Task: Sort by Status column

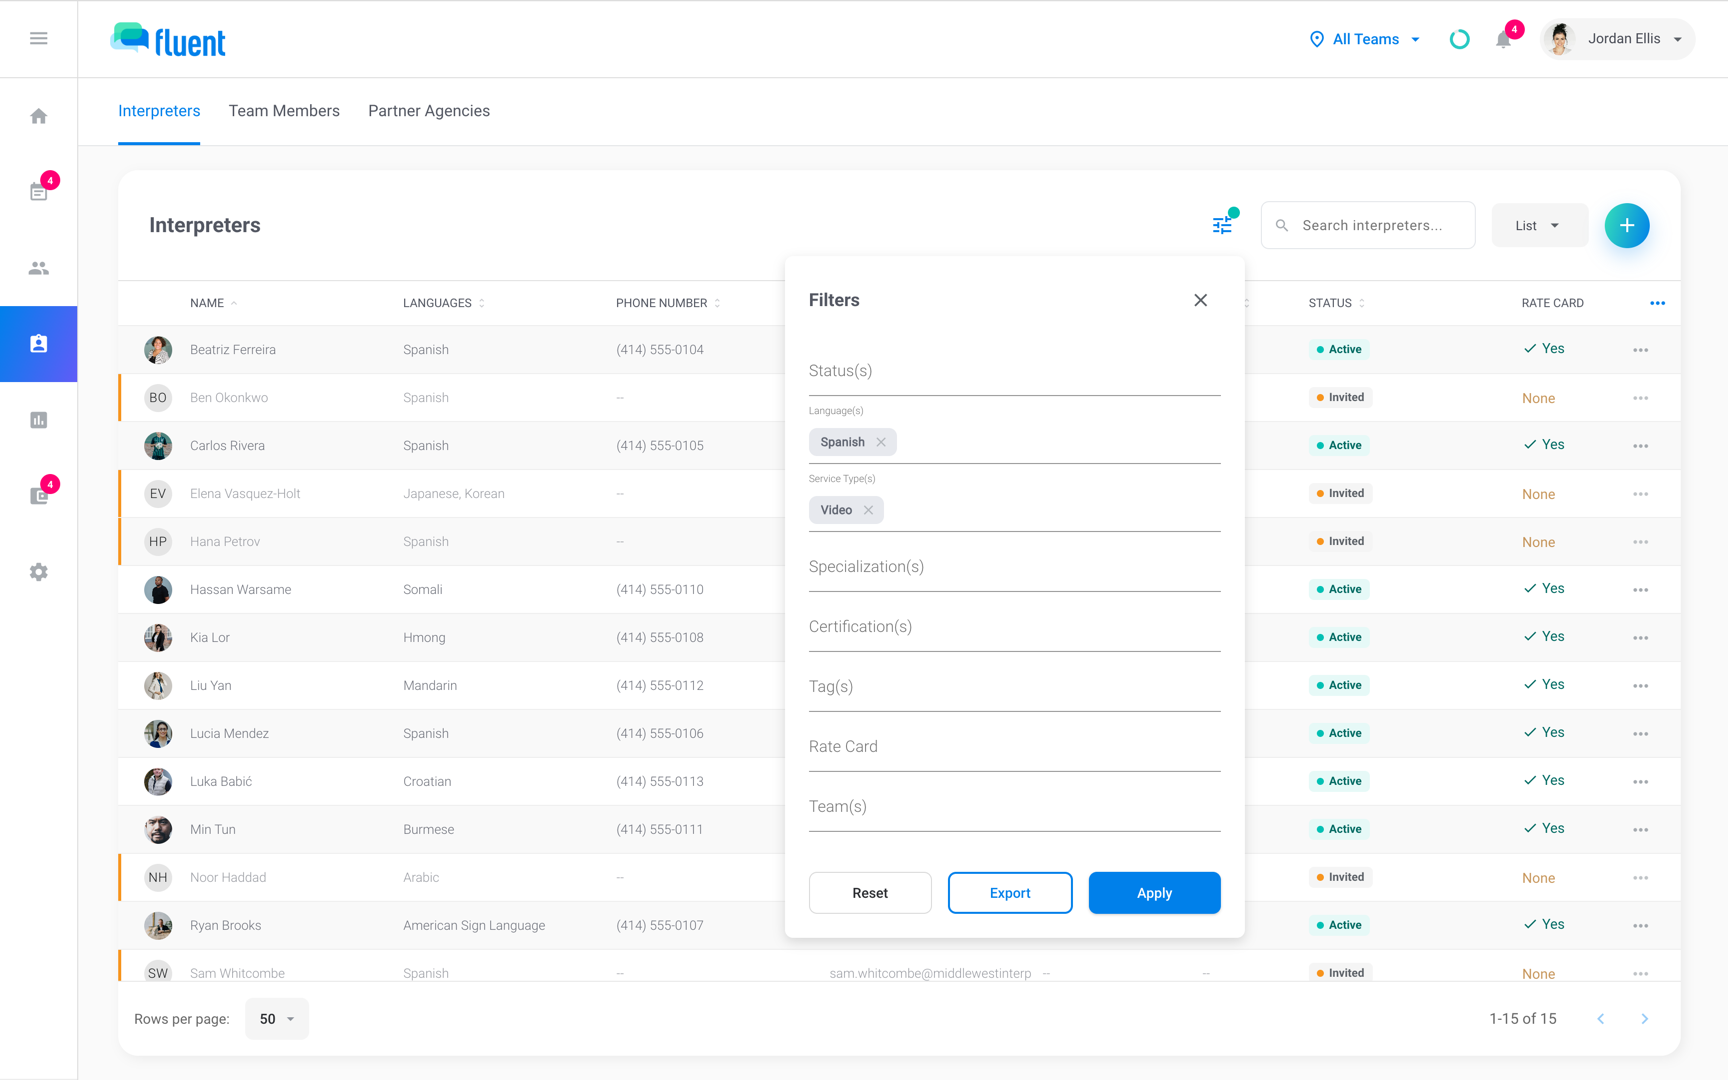Action: tap(1336, 303)
